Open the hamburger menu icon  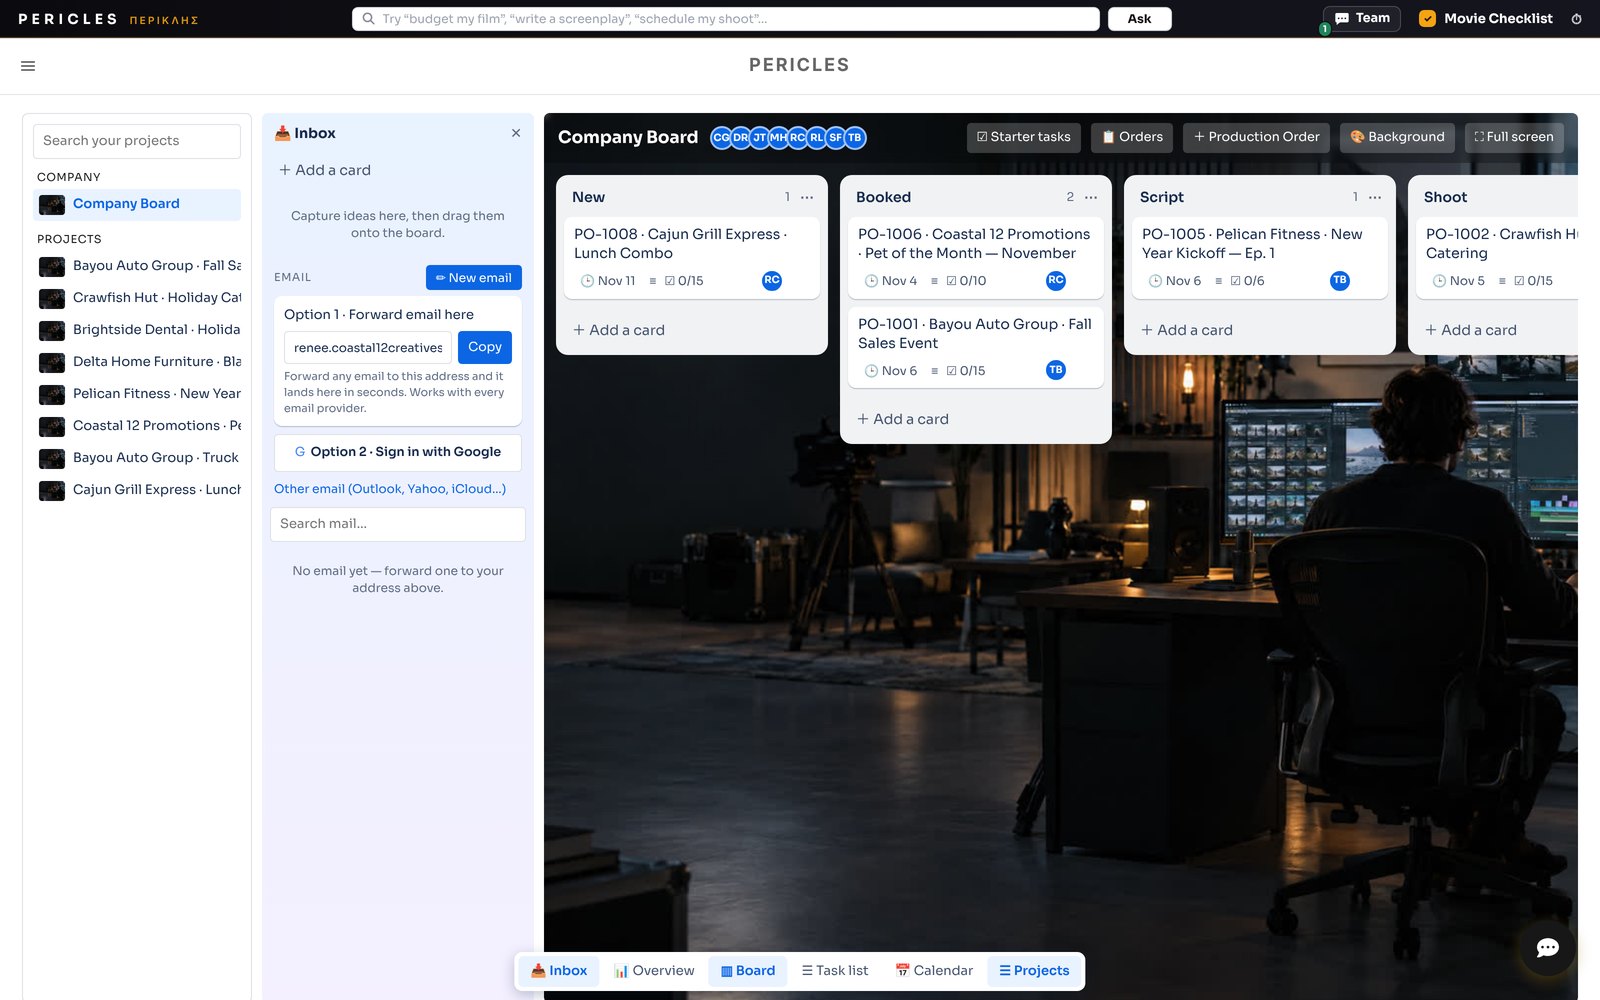point(28,66)
